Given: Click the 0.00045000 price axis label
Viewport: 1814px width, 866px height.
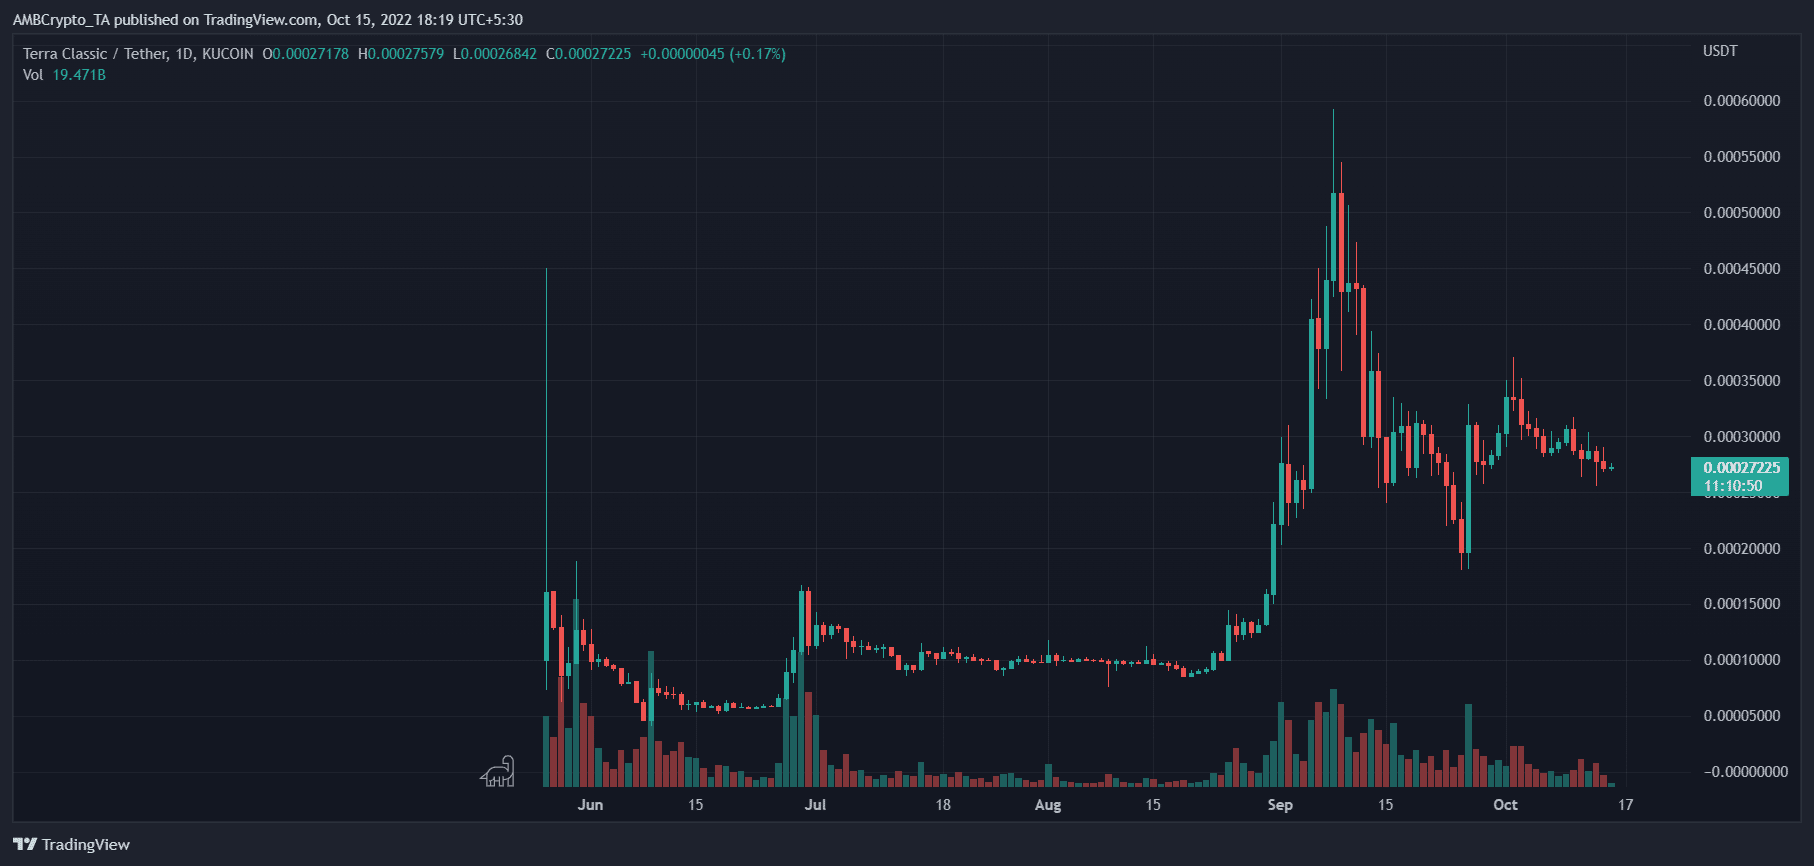Looking at the screenshot, I should (1742, 269).
